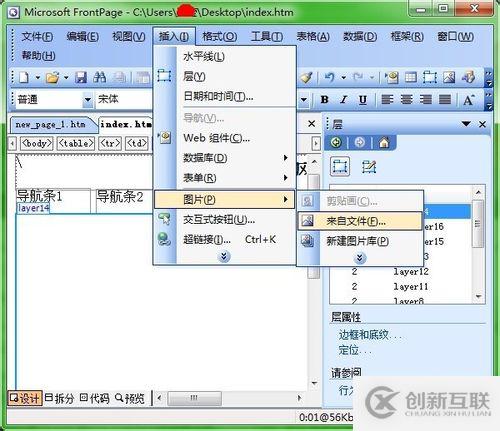Screen dimensions: 500x431
Task: Expand the Picture submenu chevron at bottom
Action: click(360, 258)
